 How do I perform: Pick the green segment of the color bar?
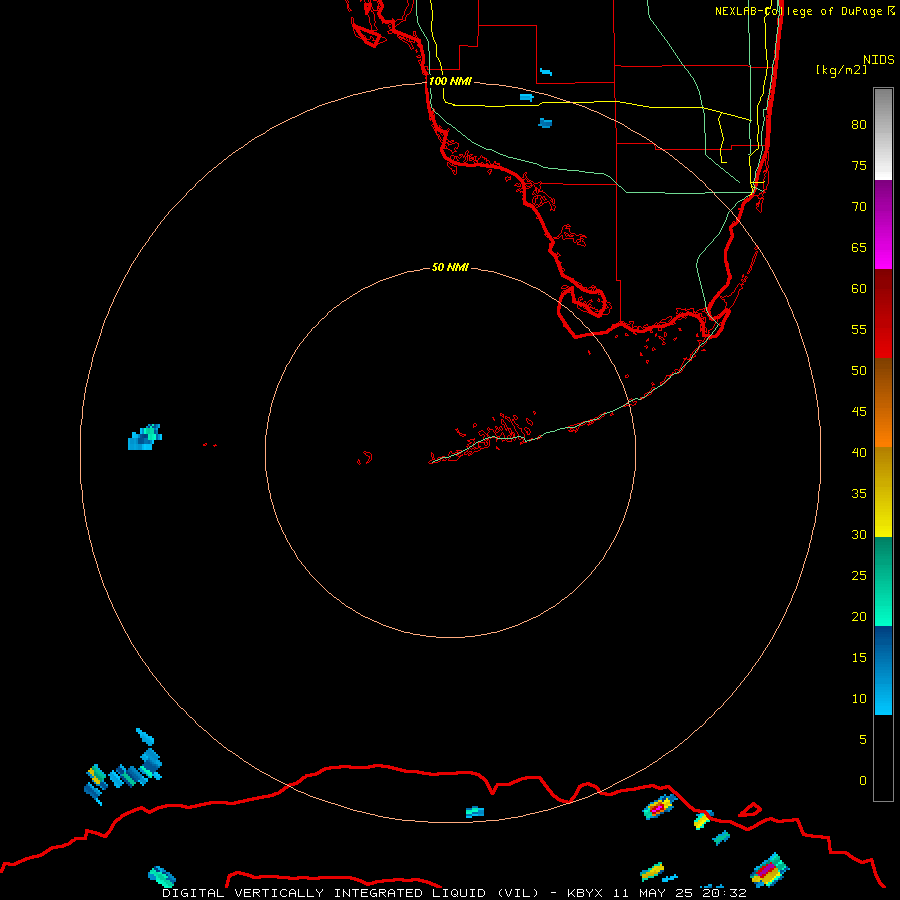[x=883, y=581]
